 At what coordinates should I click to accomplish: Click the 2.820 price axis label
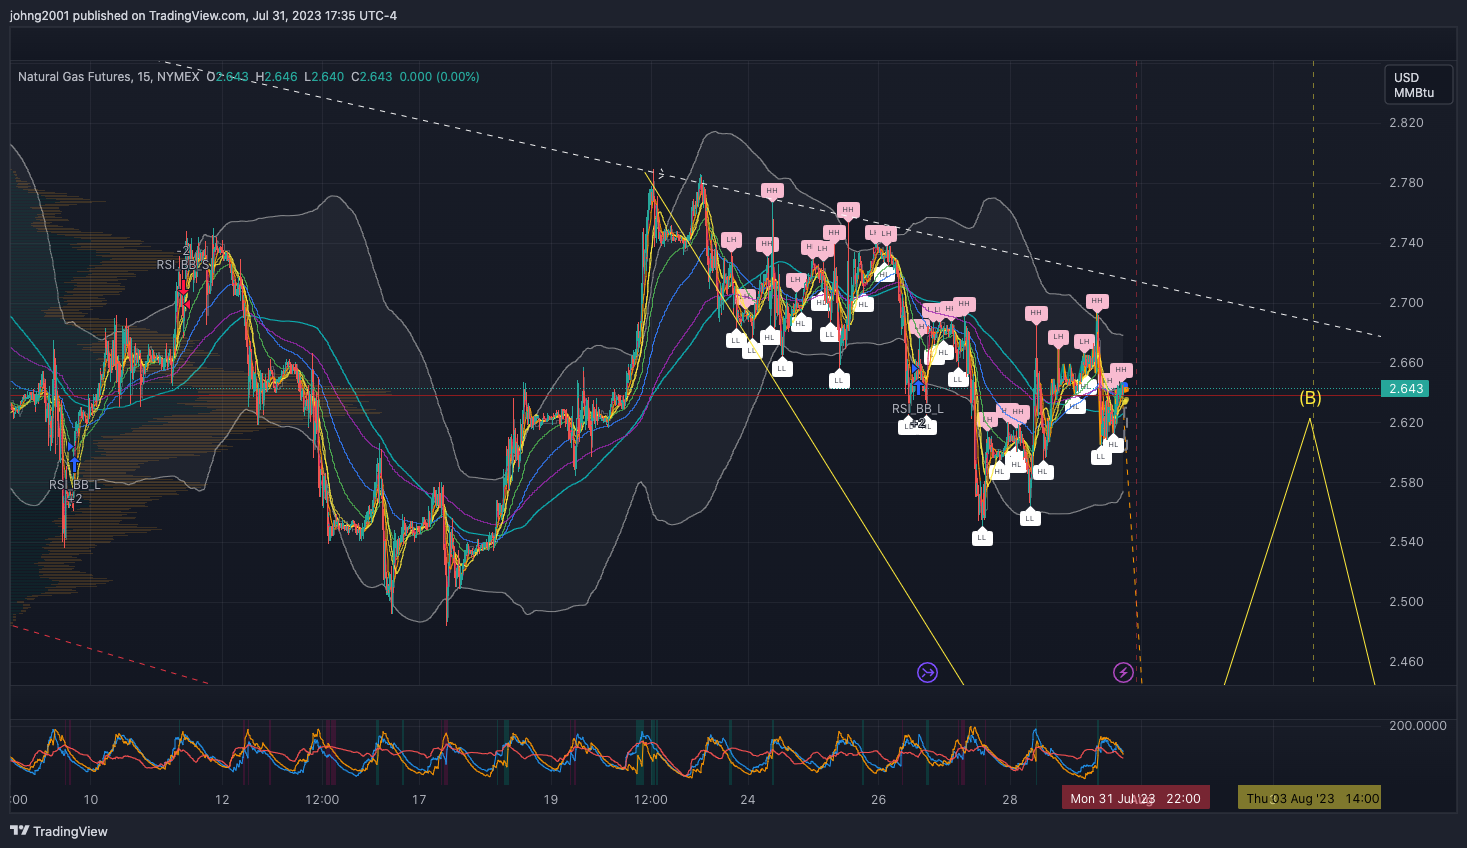tap(1406, 123)
